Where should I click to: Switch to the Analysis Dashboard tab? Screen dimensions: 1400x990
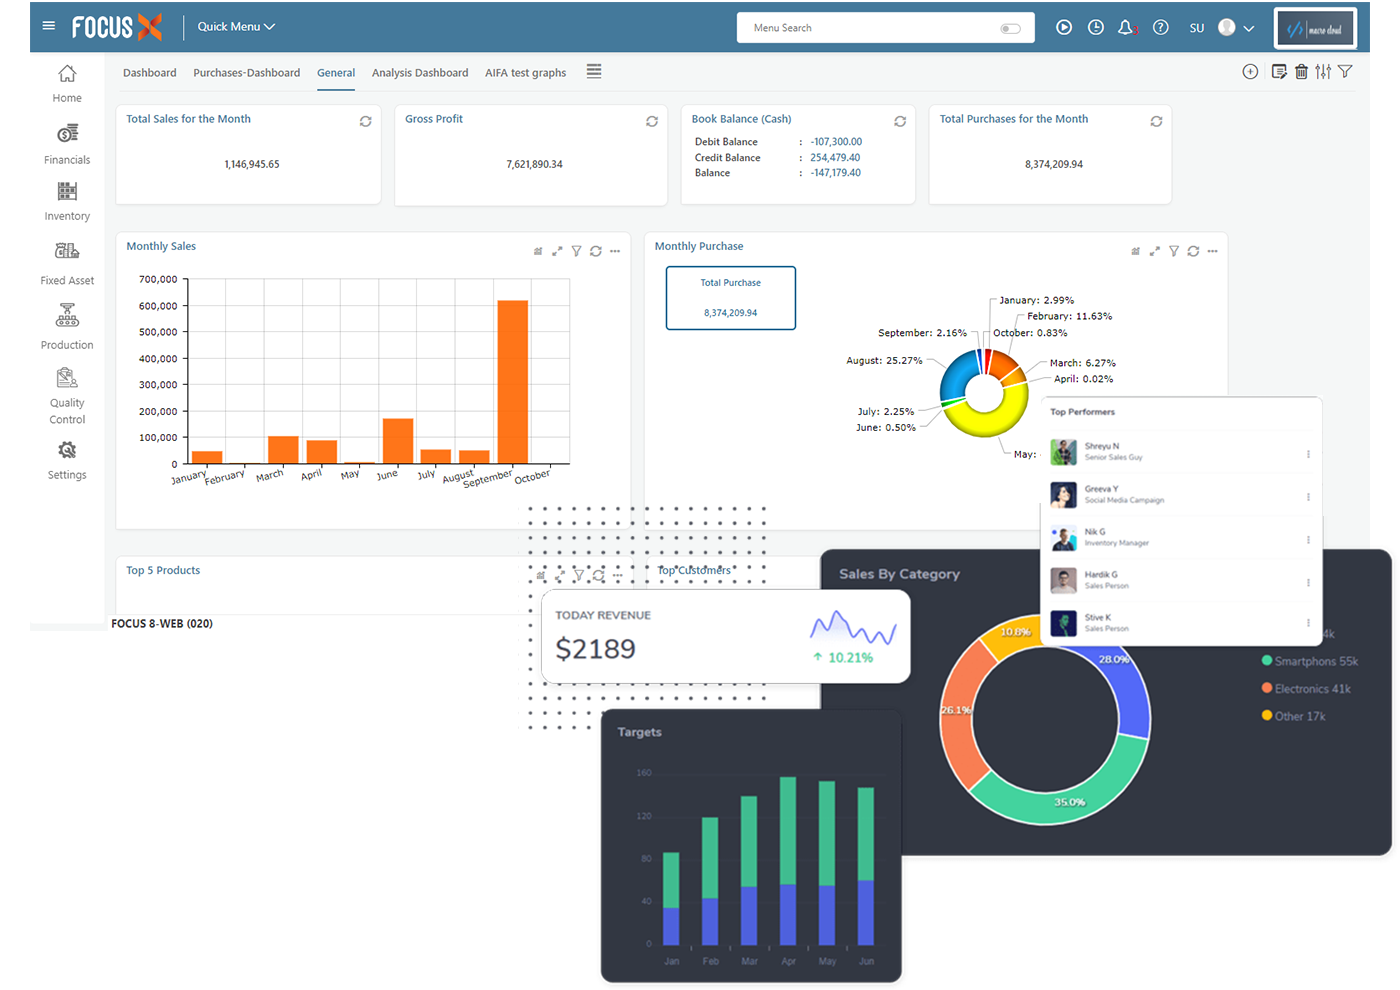420,73
